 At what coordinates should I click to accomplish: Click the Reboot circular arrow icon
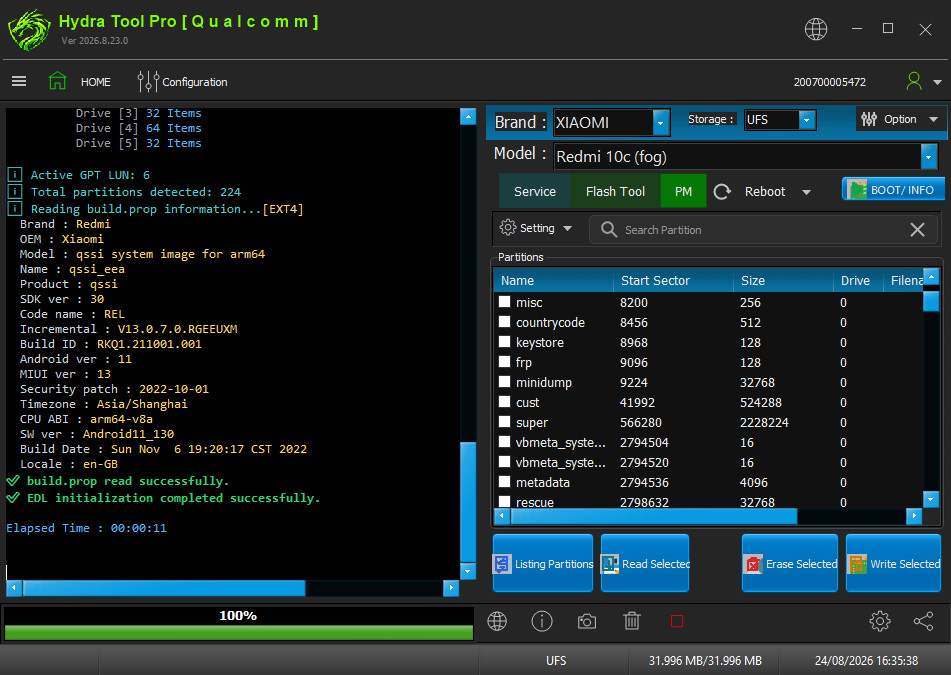[722, 192]
